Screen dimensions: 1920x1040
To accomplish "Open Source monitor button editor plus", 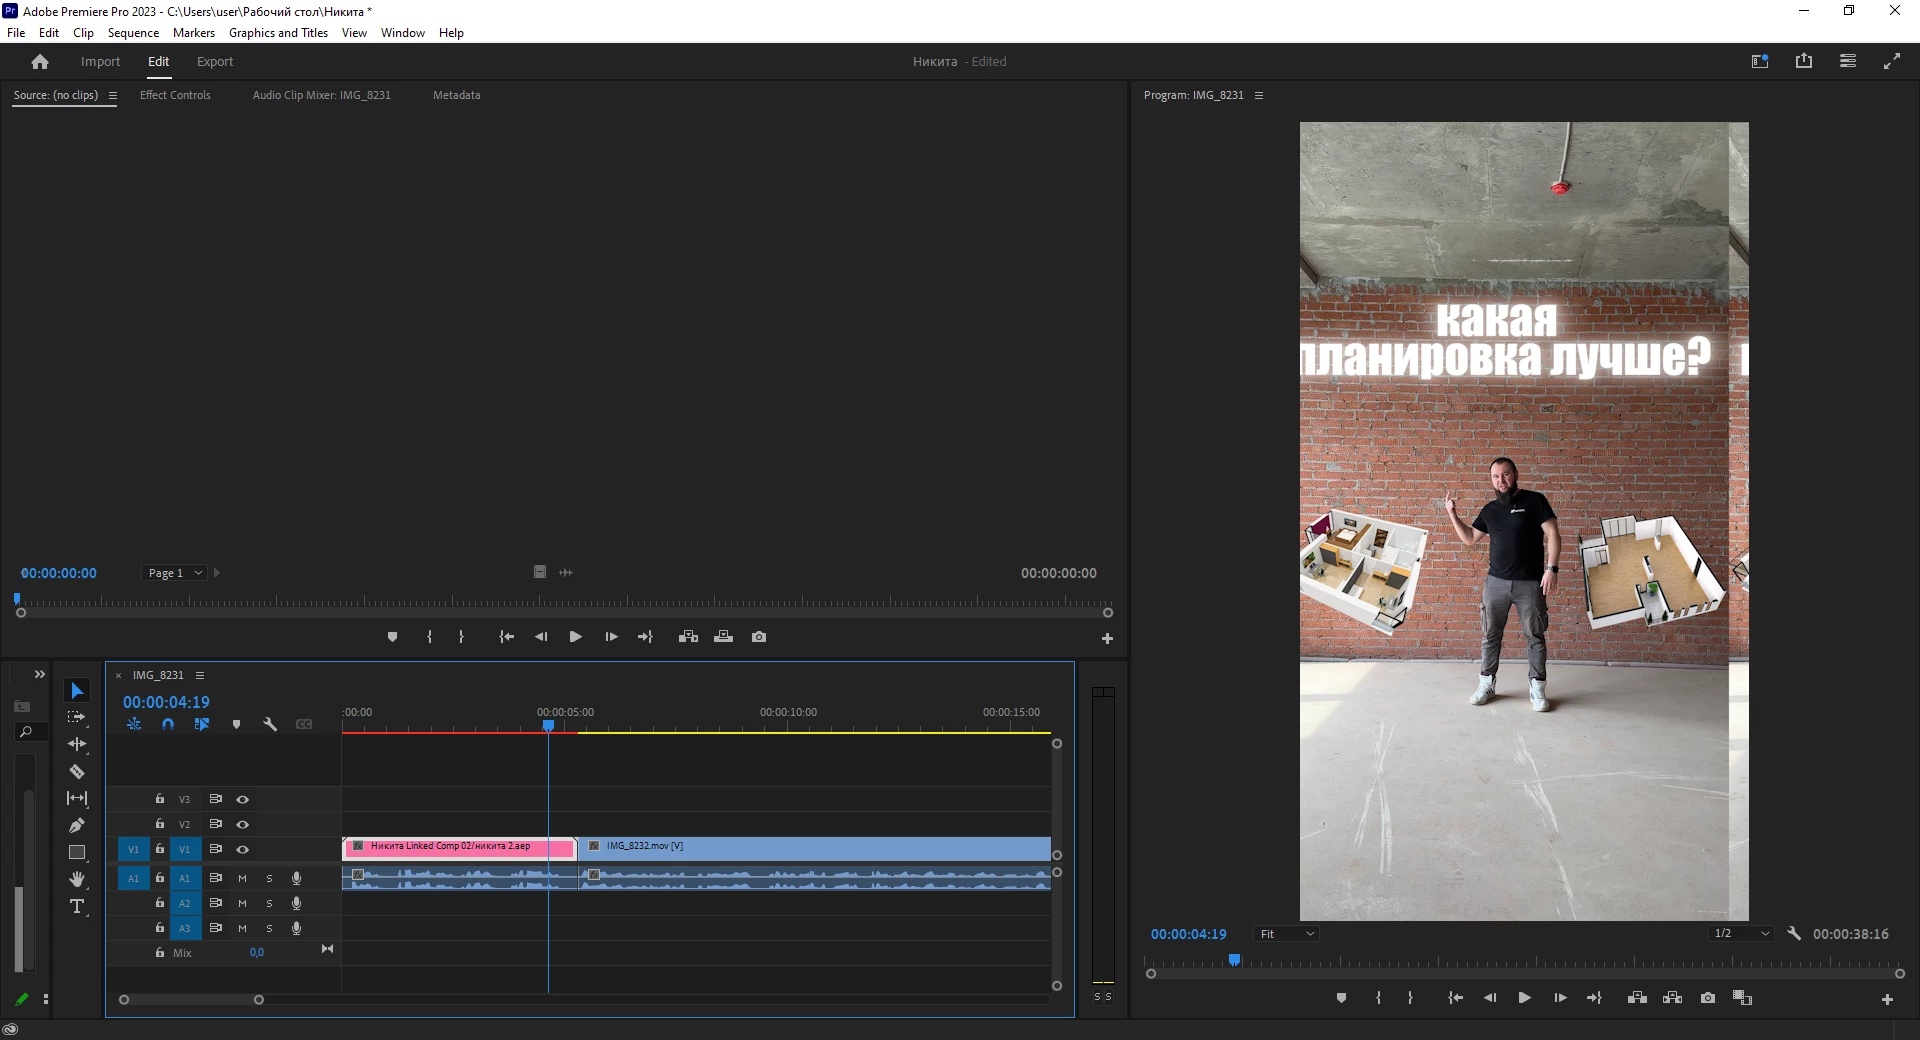I will point(1107,638).
